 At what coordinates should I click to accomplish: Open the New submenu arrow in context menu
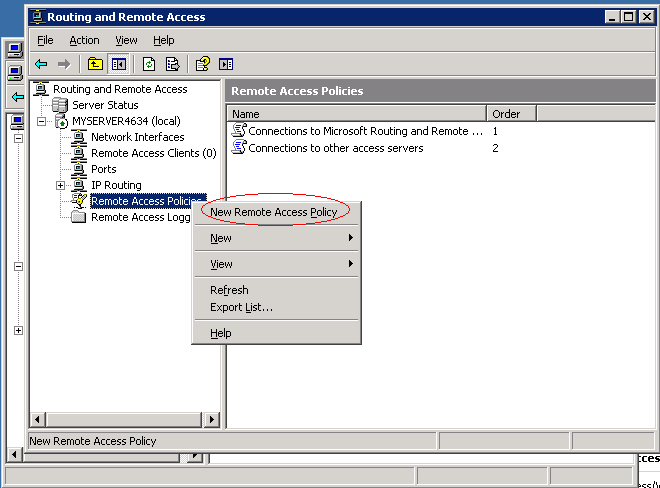[x=351, y=238]
